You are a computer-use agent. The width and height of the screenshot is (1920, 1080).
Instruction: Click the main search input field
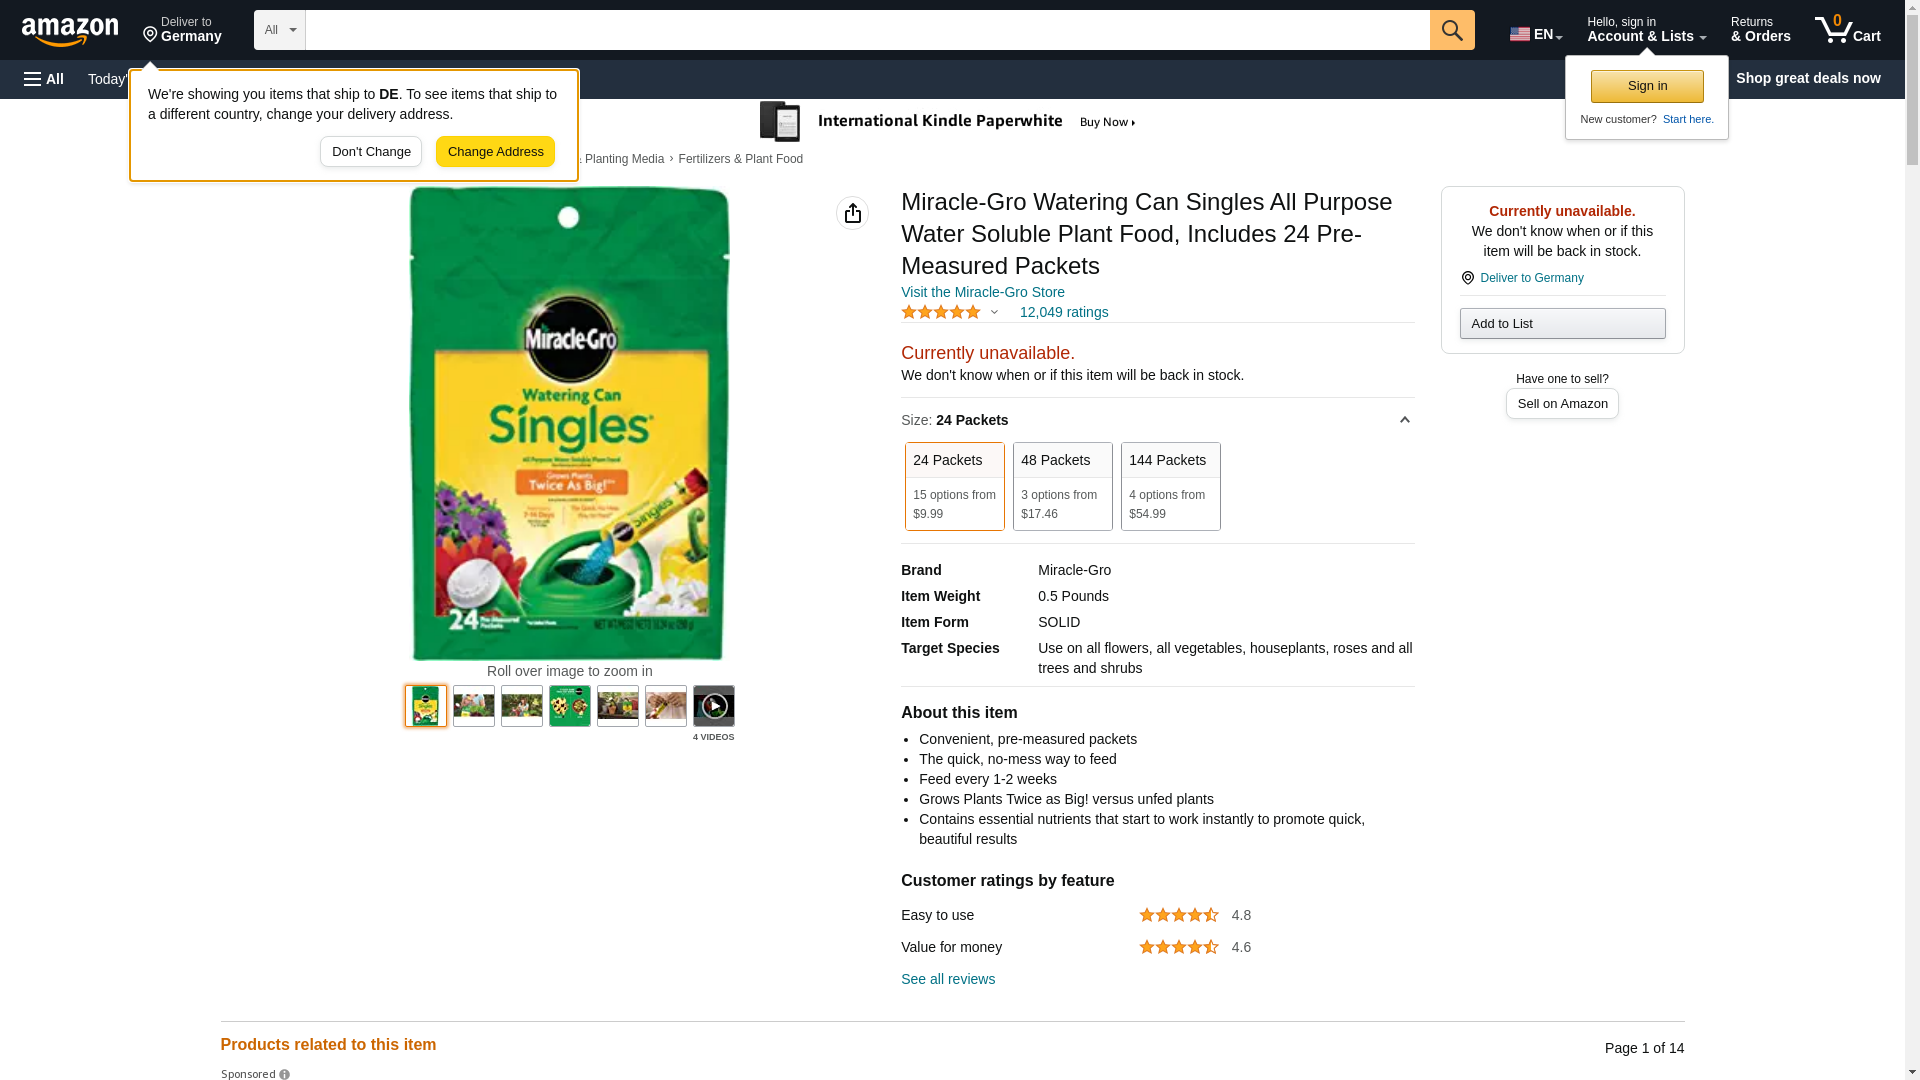point(866,30)
